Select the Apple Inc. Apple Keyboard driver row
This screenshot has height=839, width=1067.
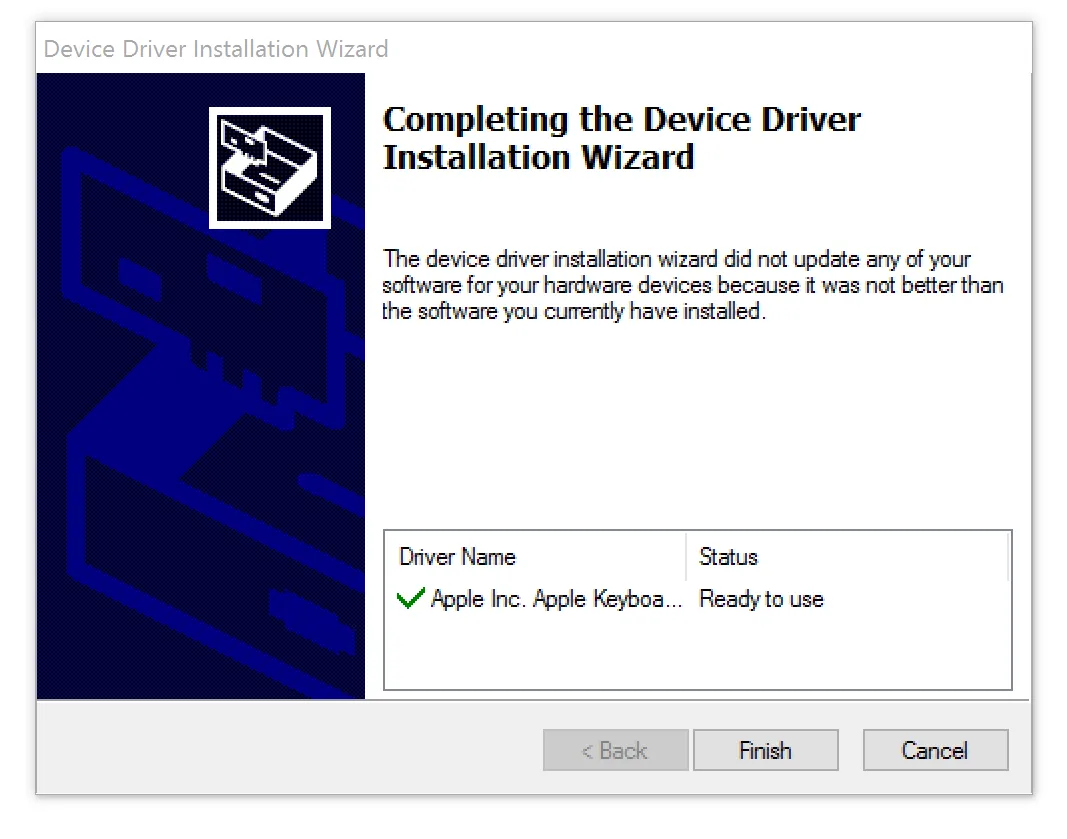[x=556, y=599]
